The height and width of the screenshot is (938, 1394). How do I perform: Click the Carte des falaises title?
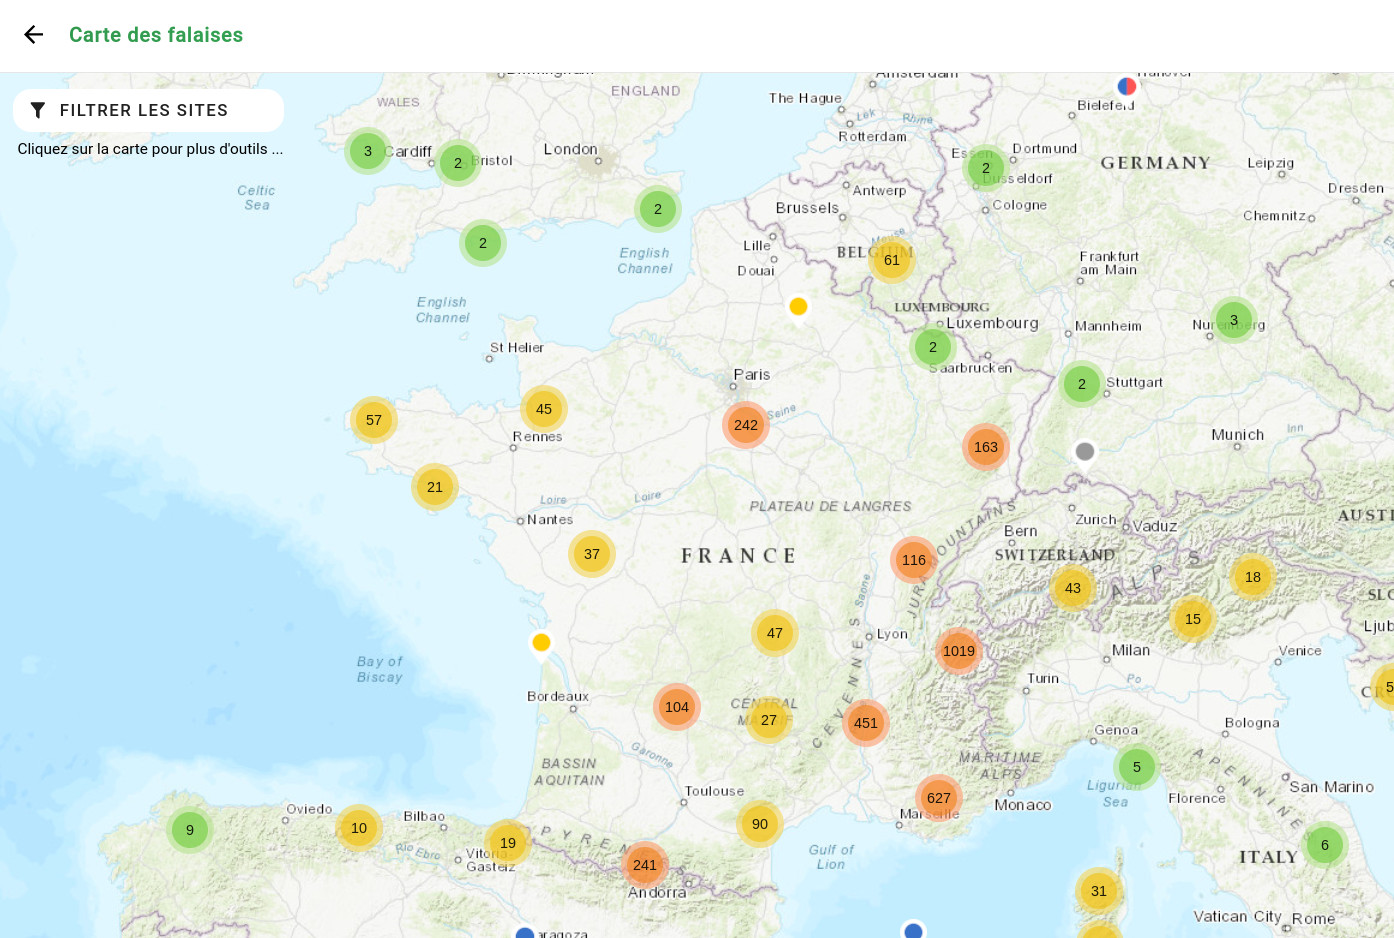tap(156, 35)
